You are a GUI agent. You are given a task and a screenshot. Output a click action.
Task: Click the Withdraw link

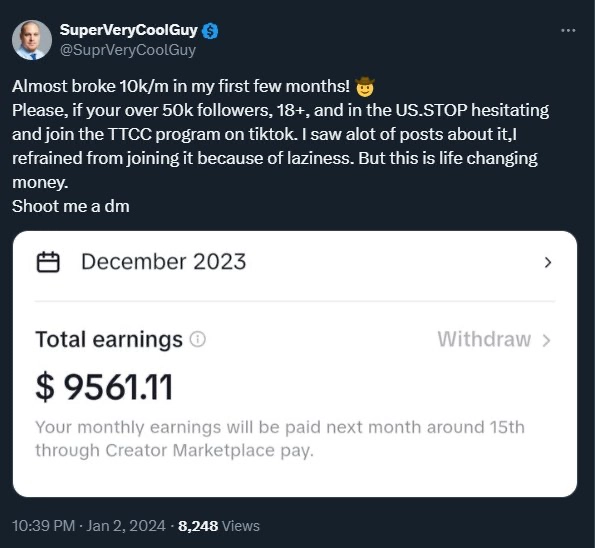pos(484,339)
